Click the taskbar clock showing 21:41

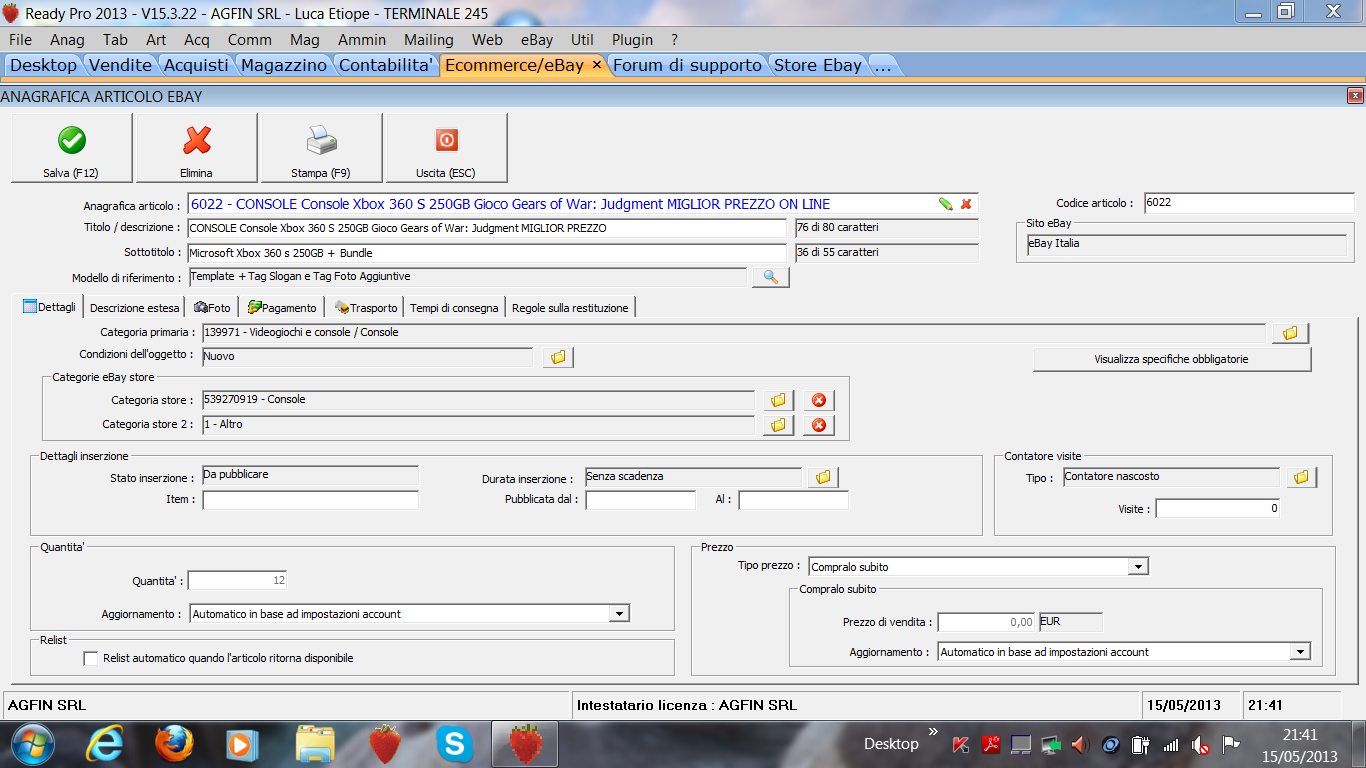click(1300, 735)
